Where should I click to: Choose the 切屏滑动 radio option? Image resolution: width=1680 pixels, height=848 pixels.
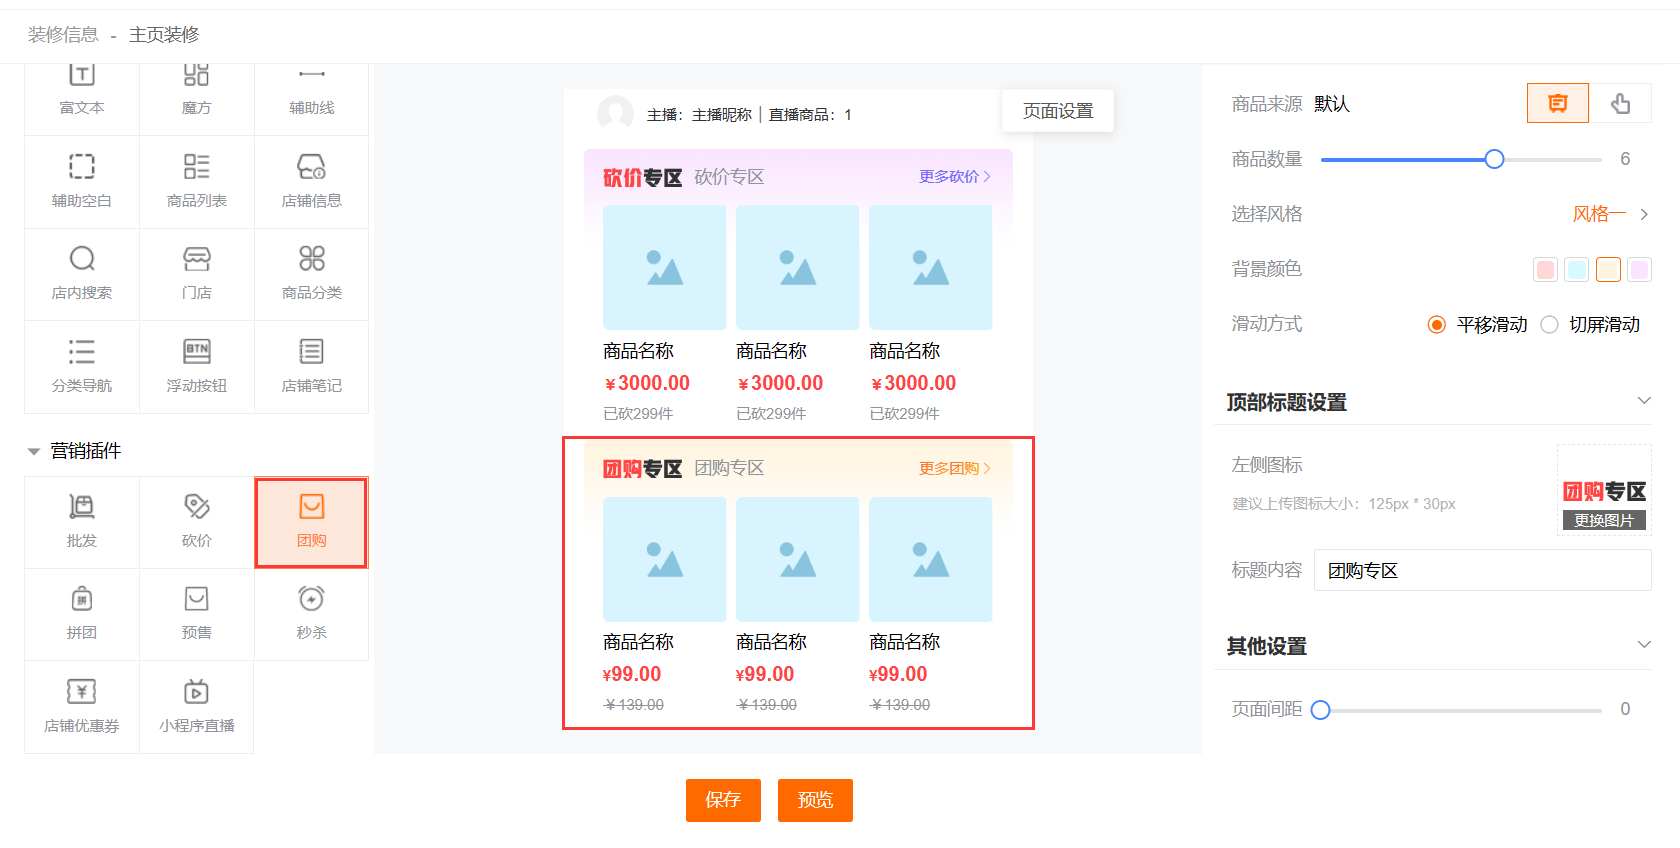click(x=1550, y=325)
